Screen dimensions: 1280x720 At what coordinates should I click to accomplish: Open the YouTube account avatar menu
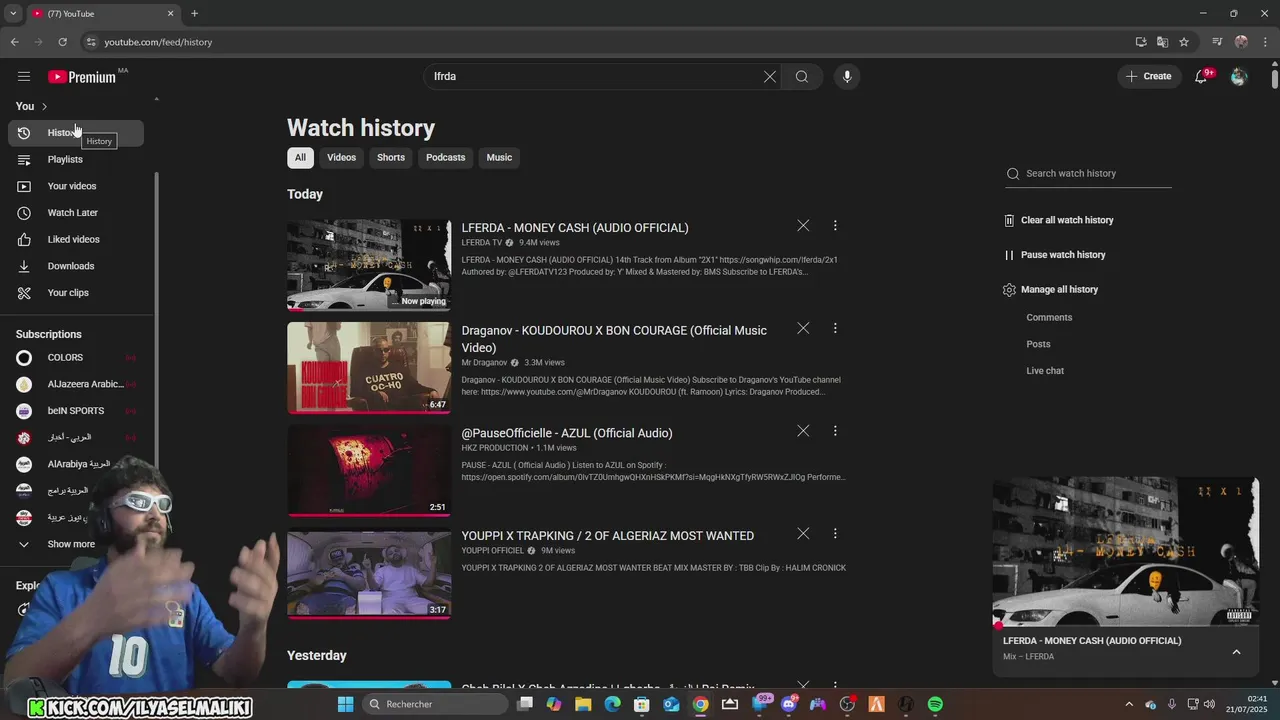1239,77
